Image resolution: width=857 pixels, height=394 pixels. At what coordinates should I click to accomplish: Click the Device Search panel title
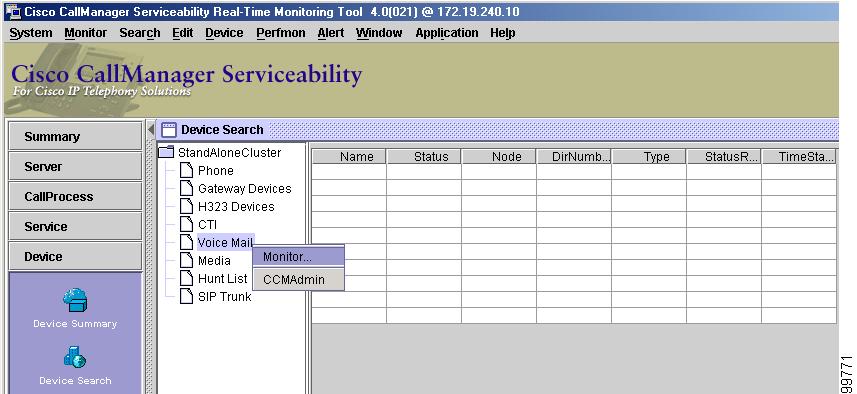(x=222, y=130)
